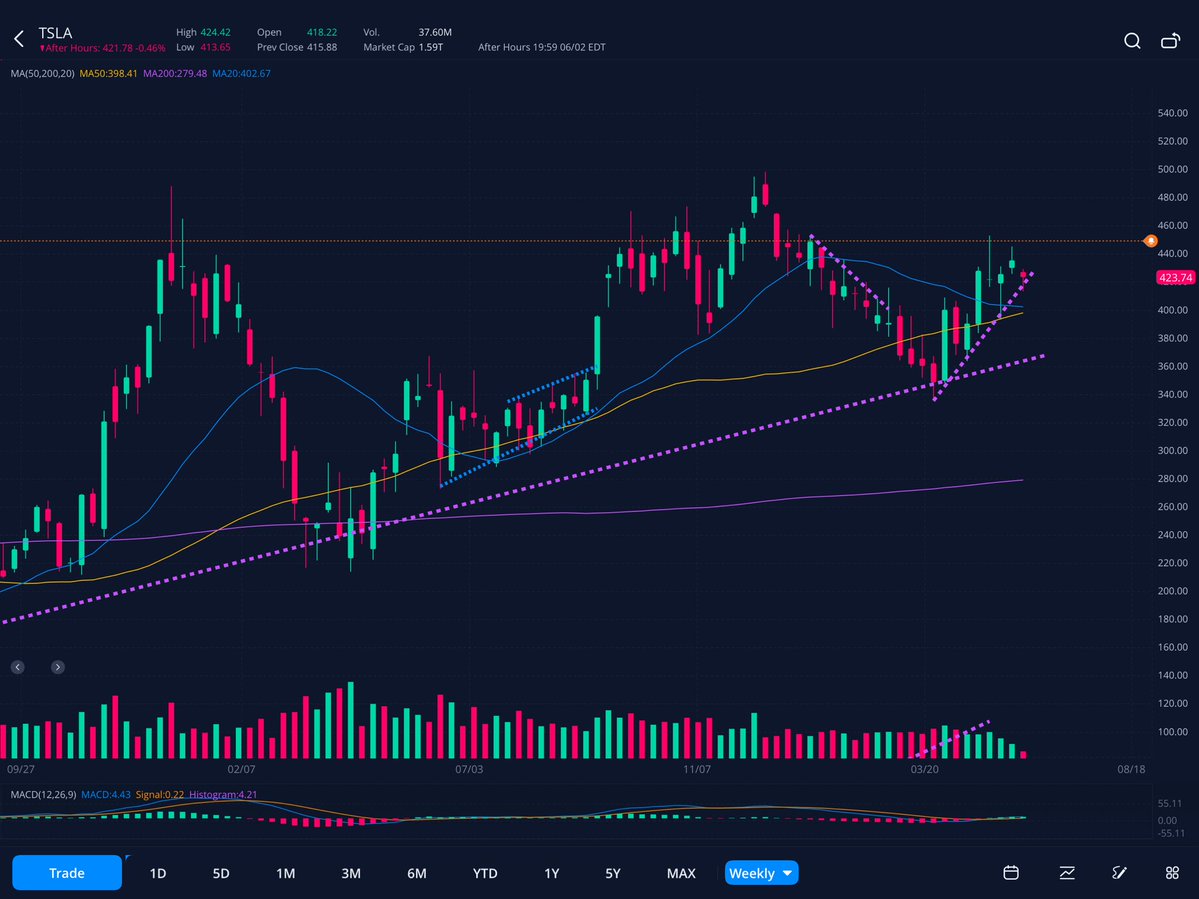Open the search magnifier icon
This screenshot has height=899, width=1199.
click(x=1132, y=41)
